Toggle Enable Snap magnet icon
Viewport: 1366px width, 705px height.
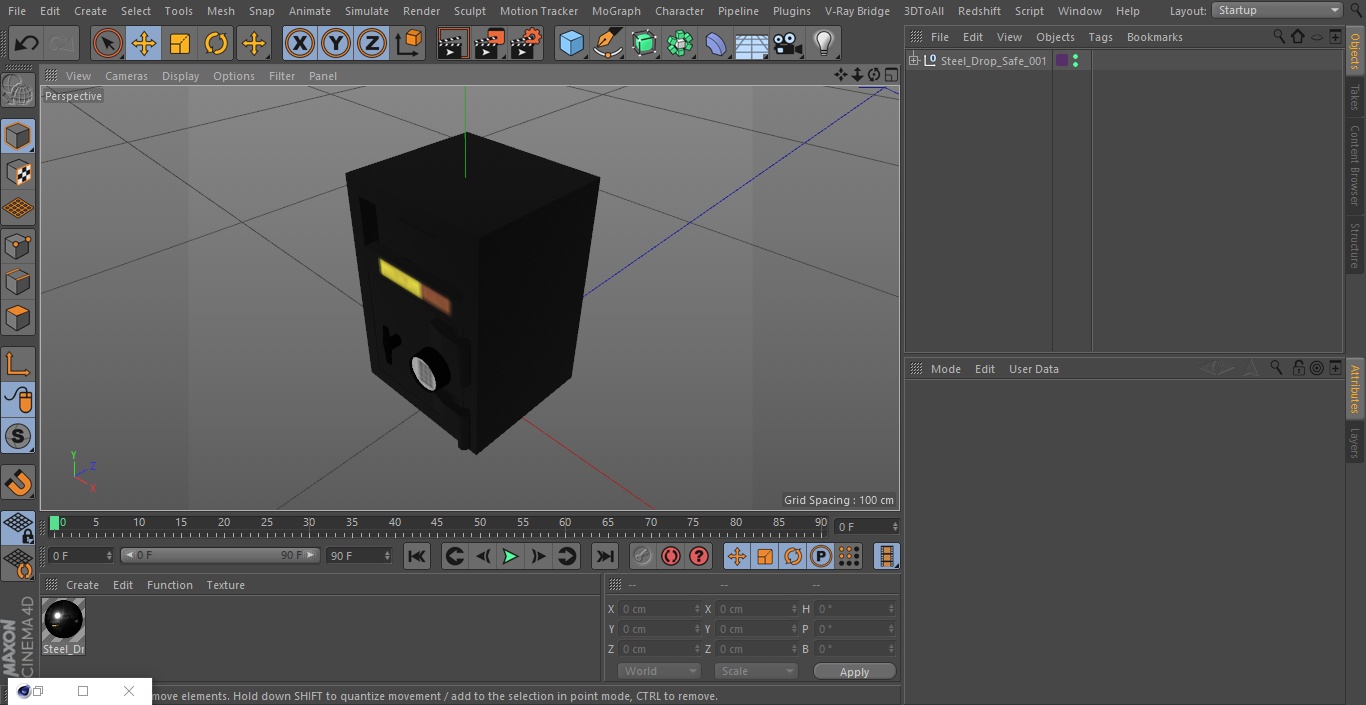[18, 482]
